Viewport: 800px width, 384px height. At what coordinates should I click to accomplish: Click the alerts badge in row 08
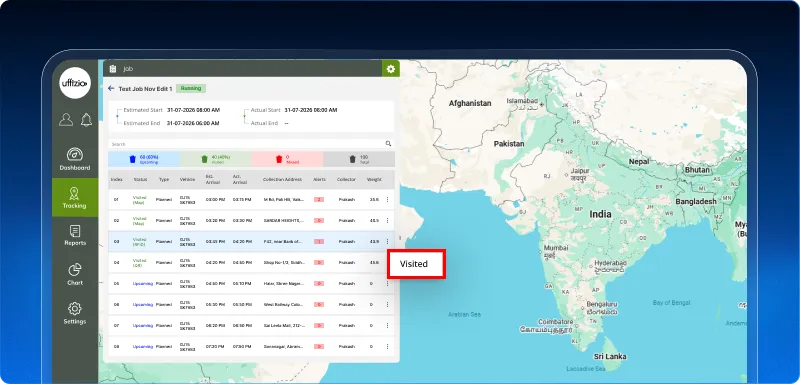pos(319,346)
